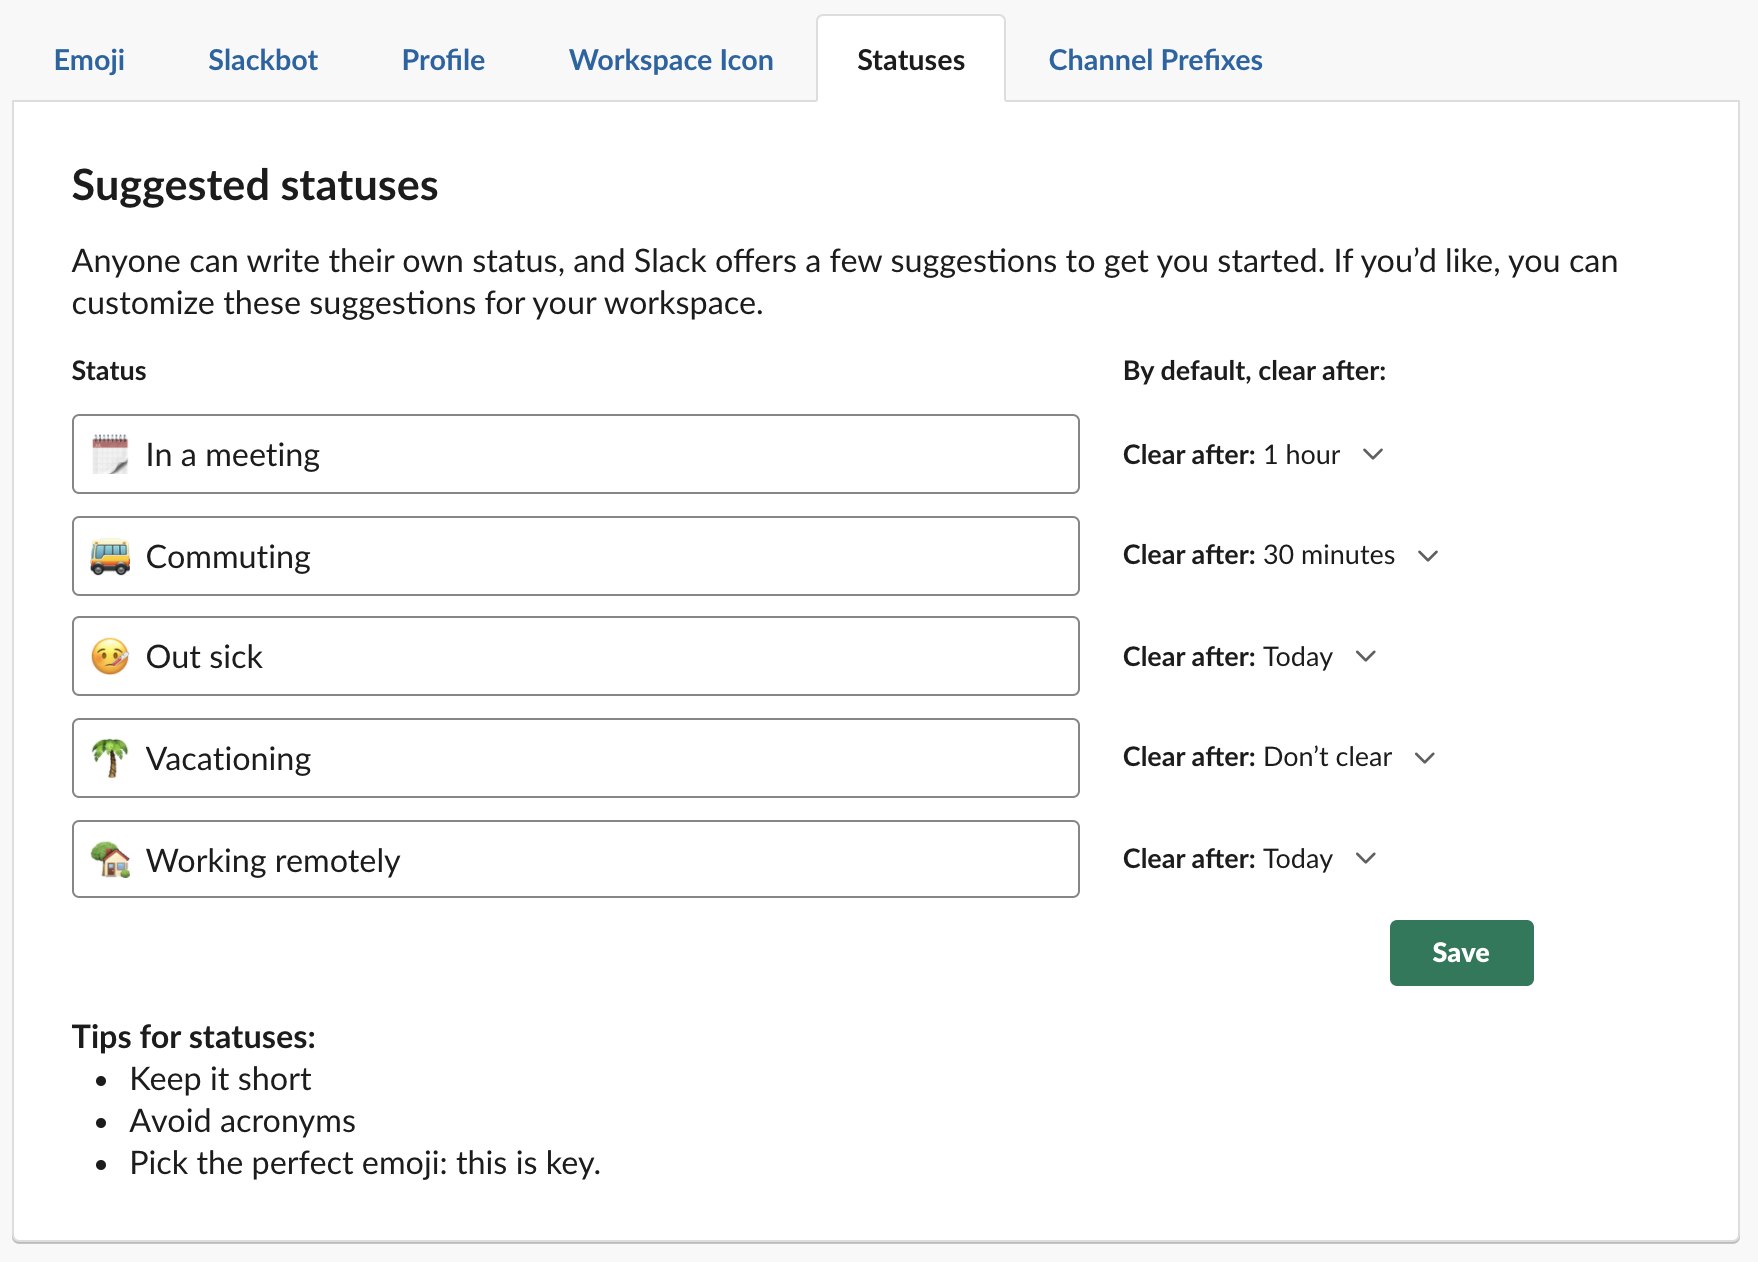This screenshot has width=1758, height=1262.
Task: Click the sick face emoji for Out sick
Action: pyautogui.click(x=110, y=657)
